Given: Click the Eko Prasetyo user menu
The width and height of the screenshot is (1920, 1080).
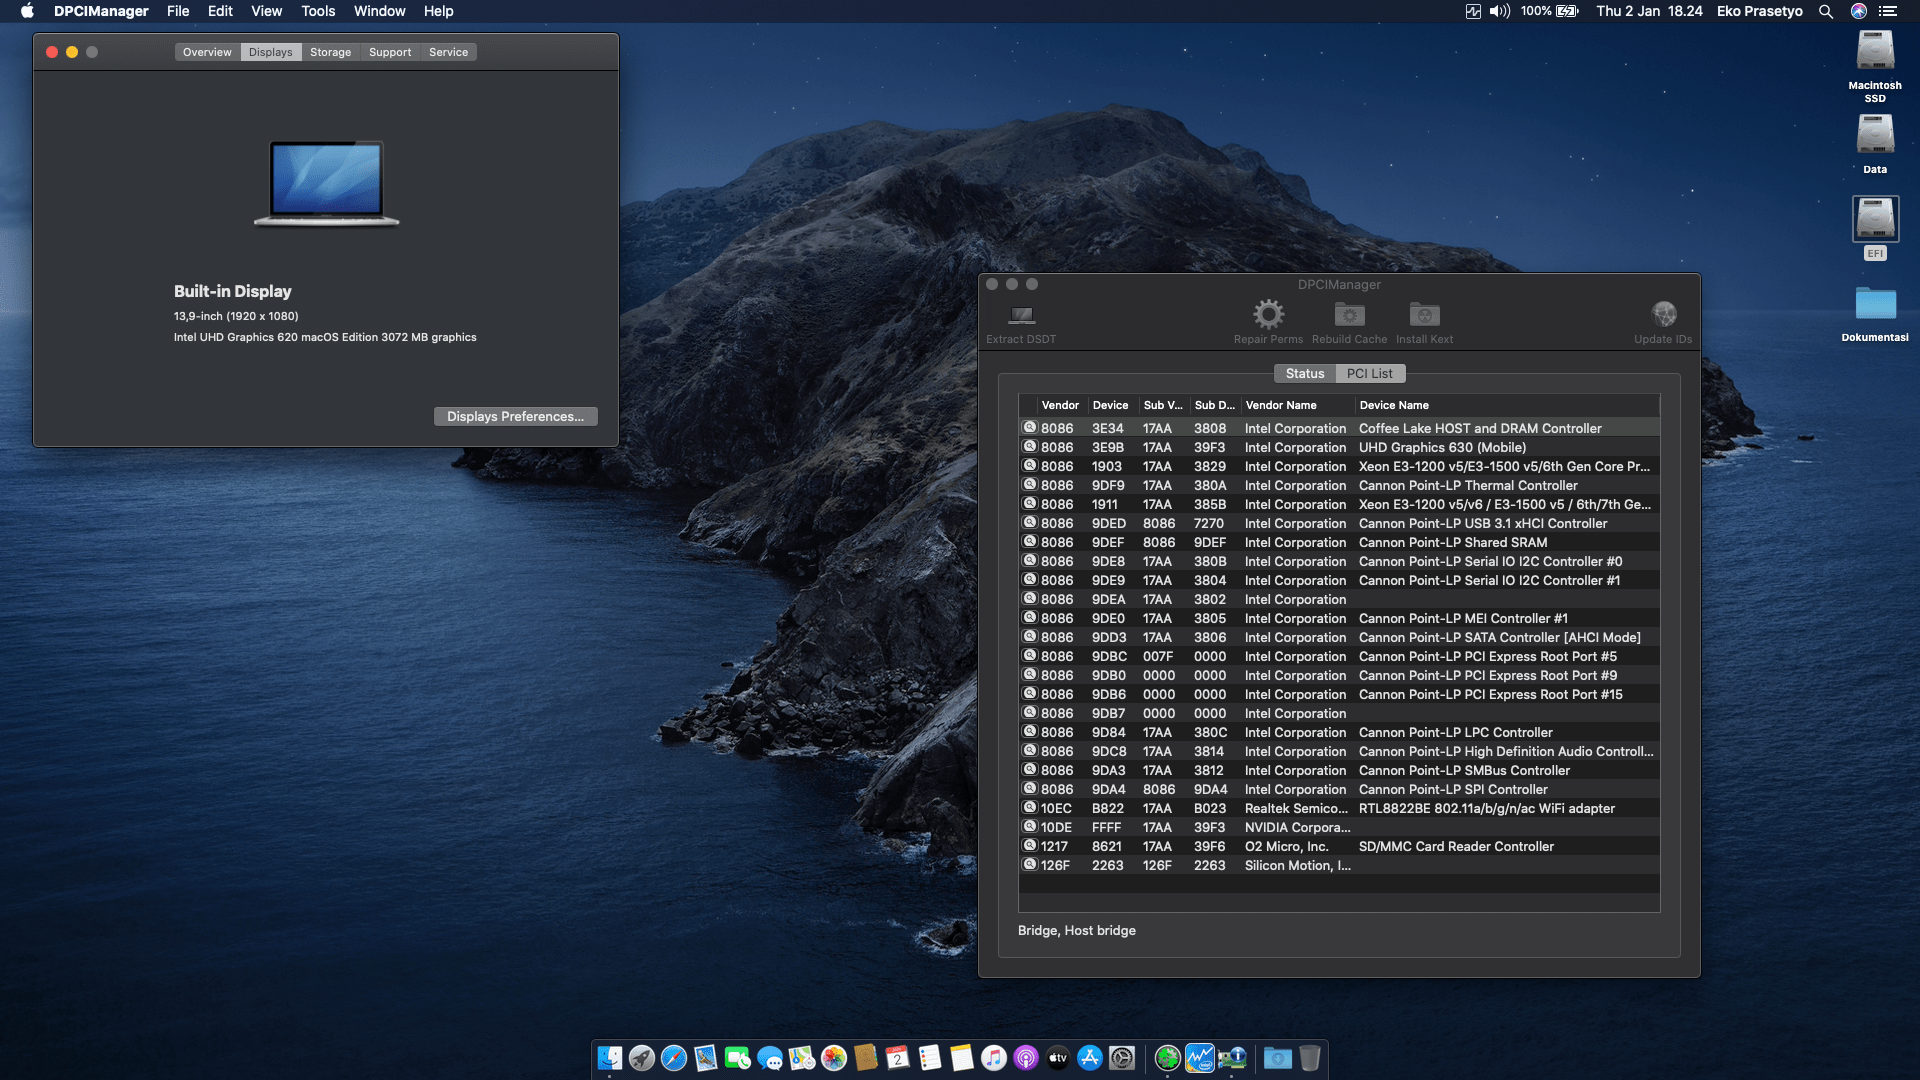Looking at the screenshot, I should 1760,11.
